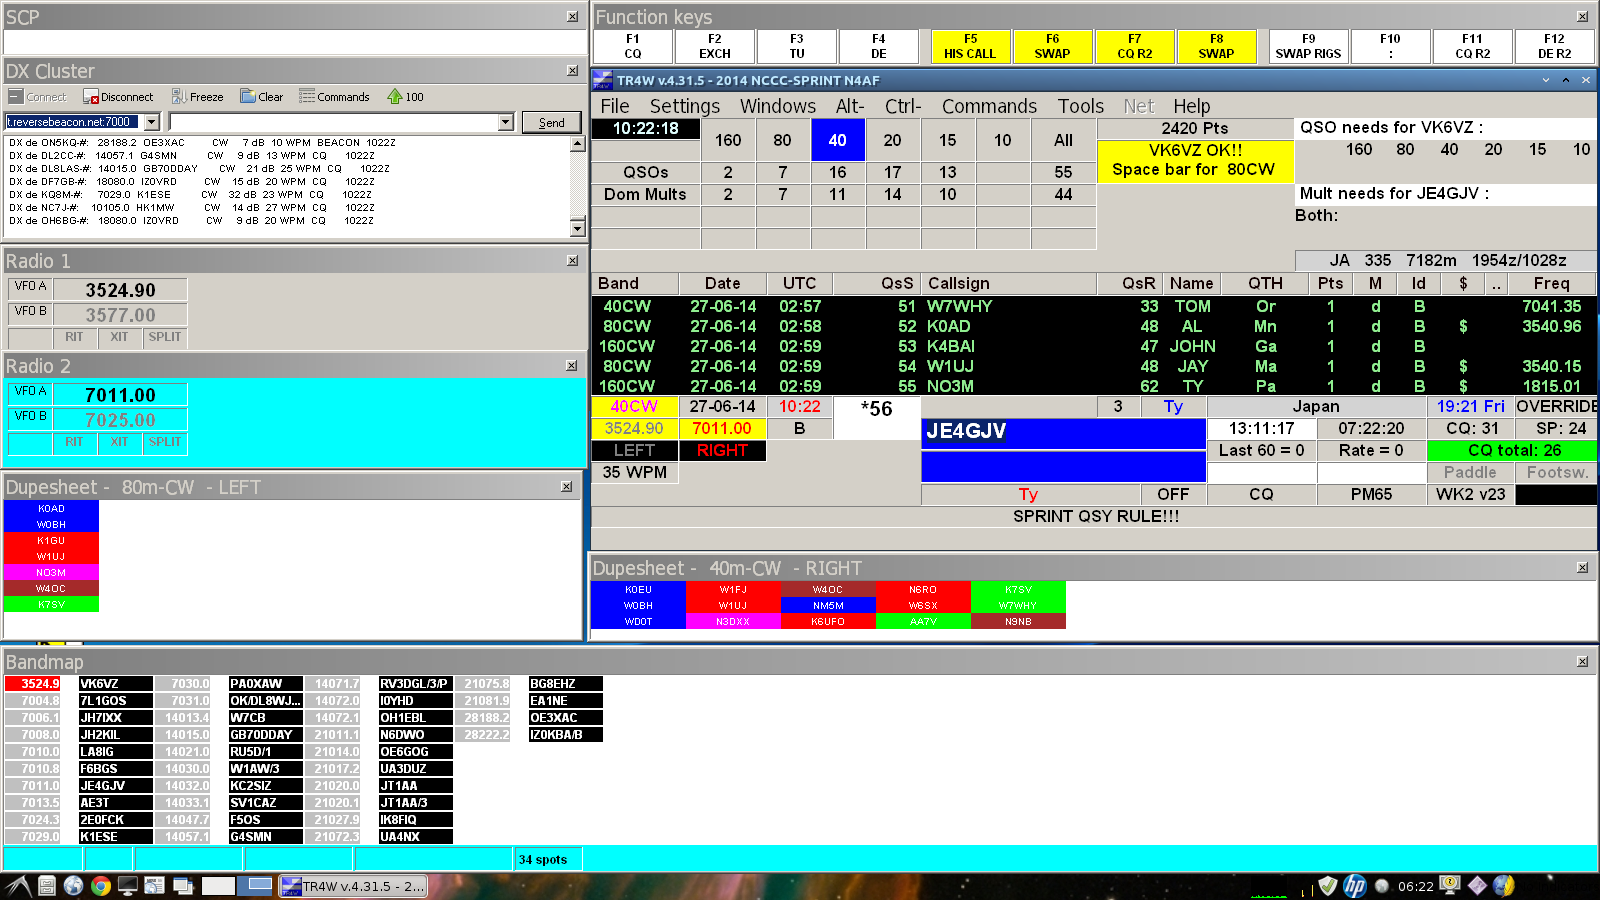Screen dimensions: 1600x900
Task: Open the monitor terminal taskbar icon
Action: [127, 886]
